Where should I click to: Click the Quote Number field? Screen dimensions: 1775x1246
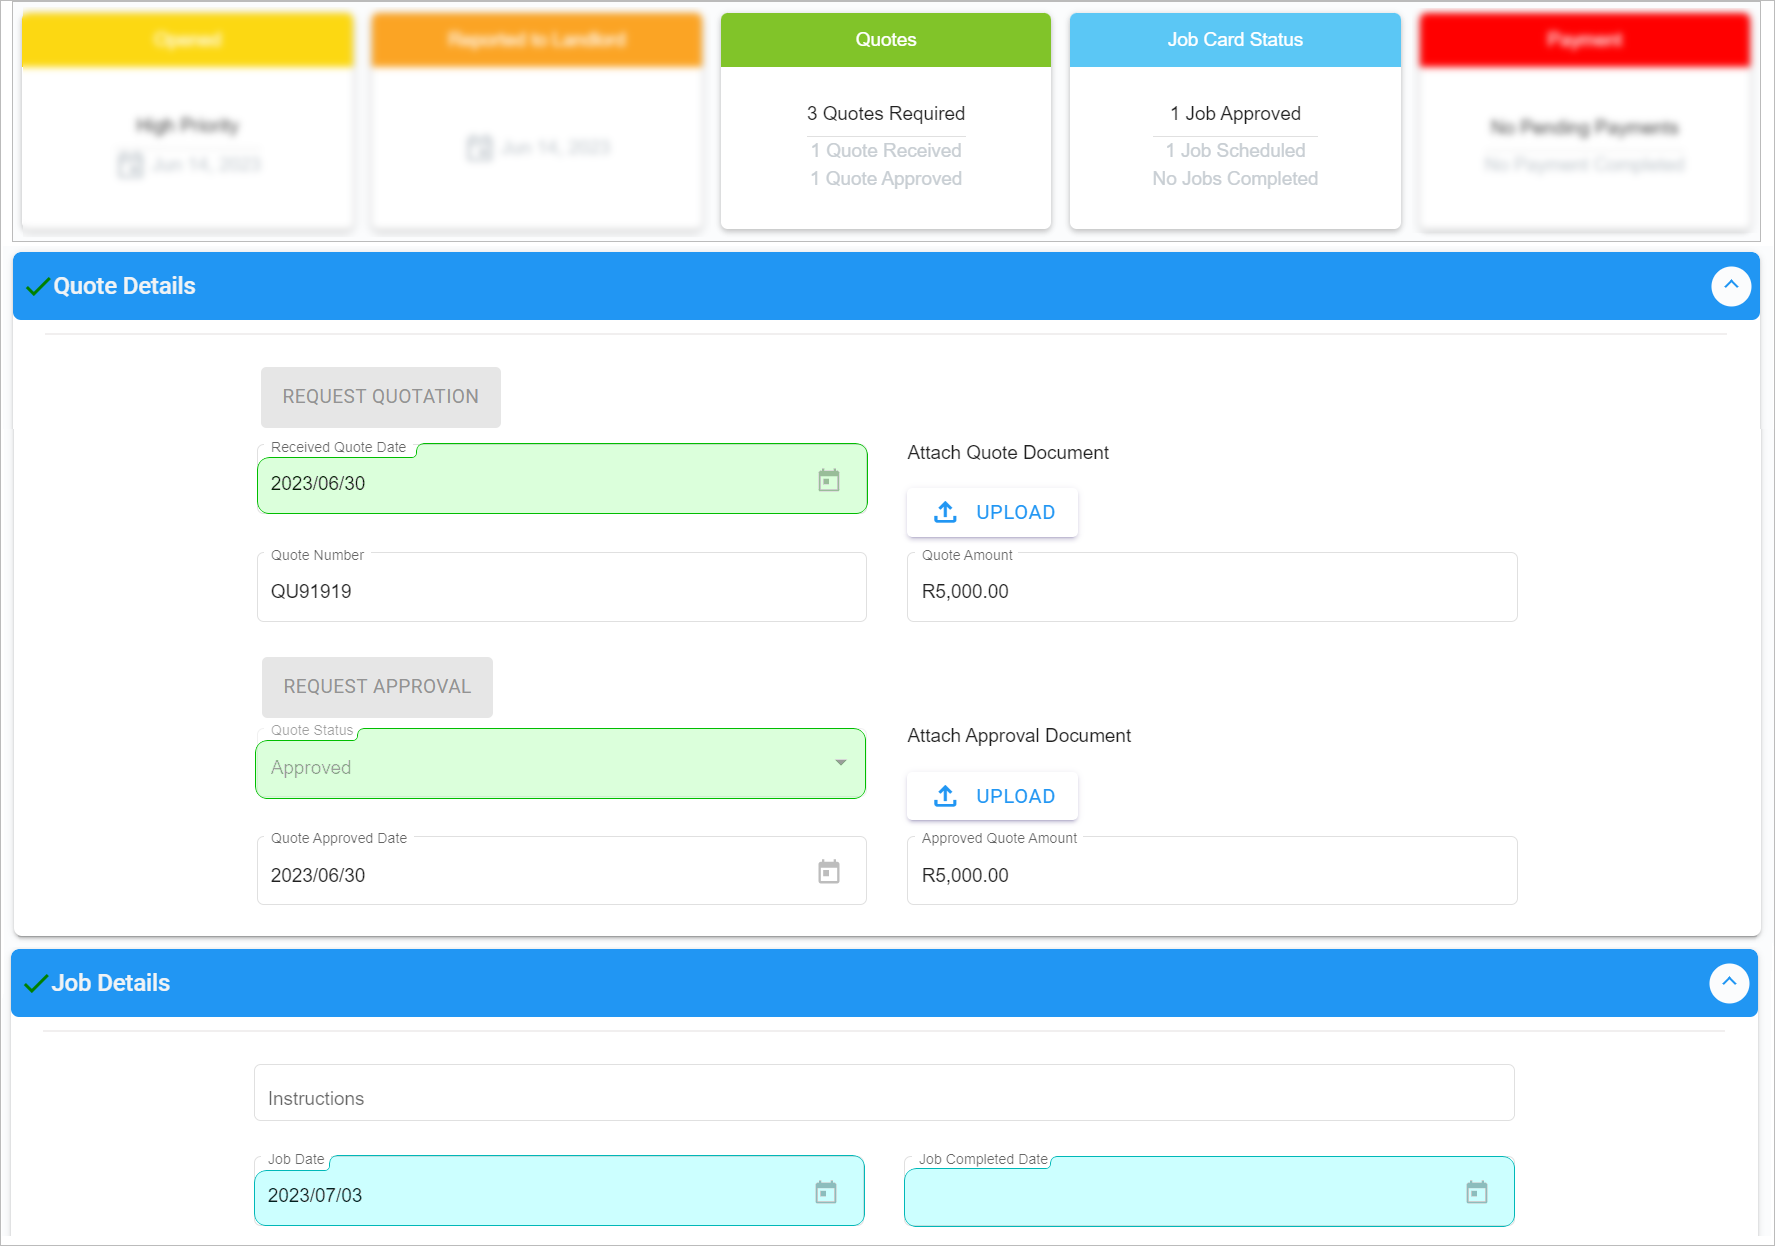point(562,587)
